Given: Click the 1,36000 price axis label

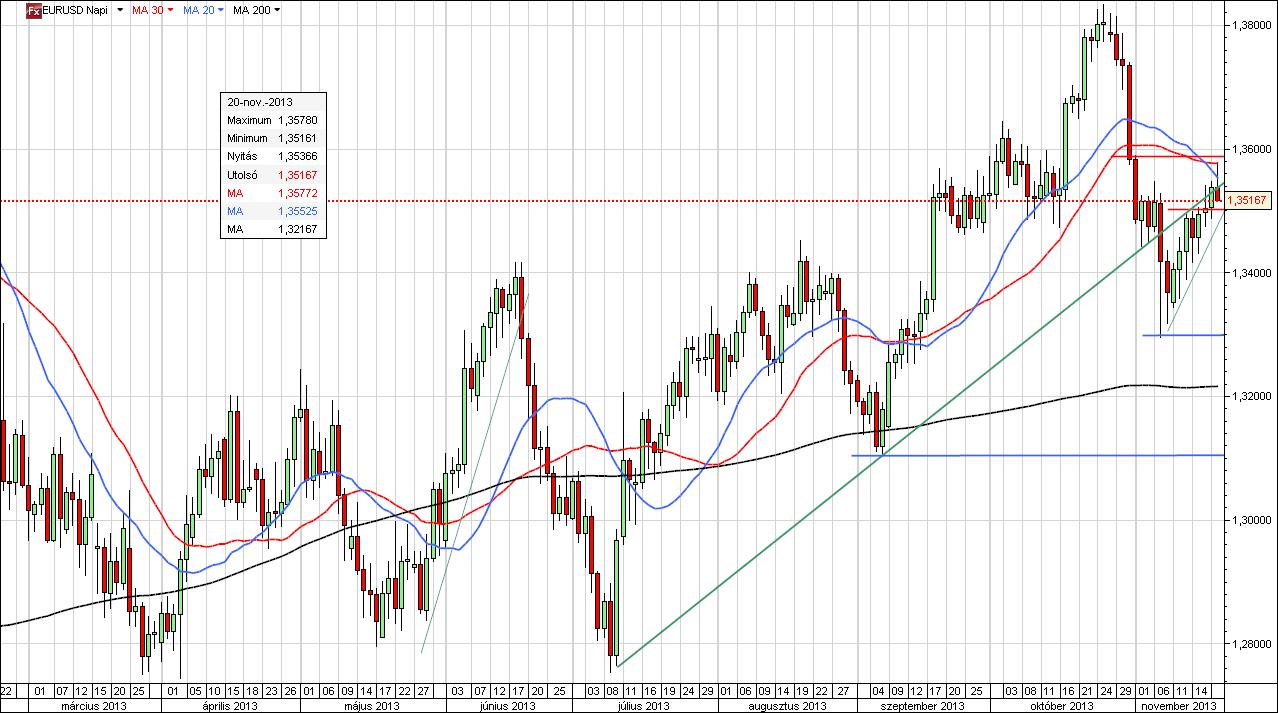Looking at the screenshot, I should [x=1252, y=149].
